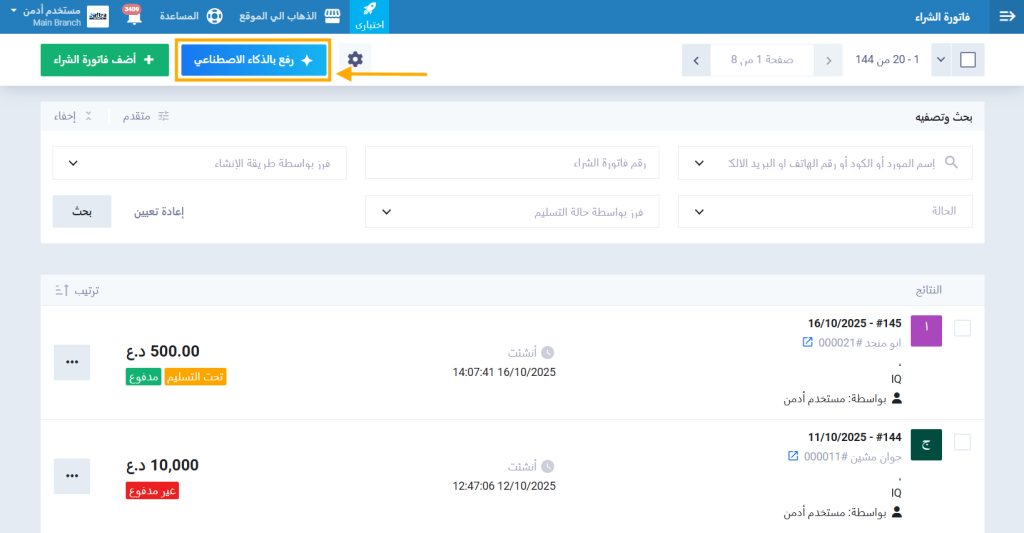1024x533 pixels.
Task: Go to next page arrow
Action: [x=696, y=60]
